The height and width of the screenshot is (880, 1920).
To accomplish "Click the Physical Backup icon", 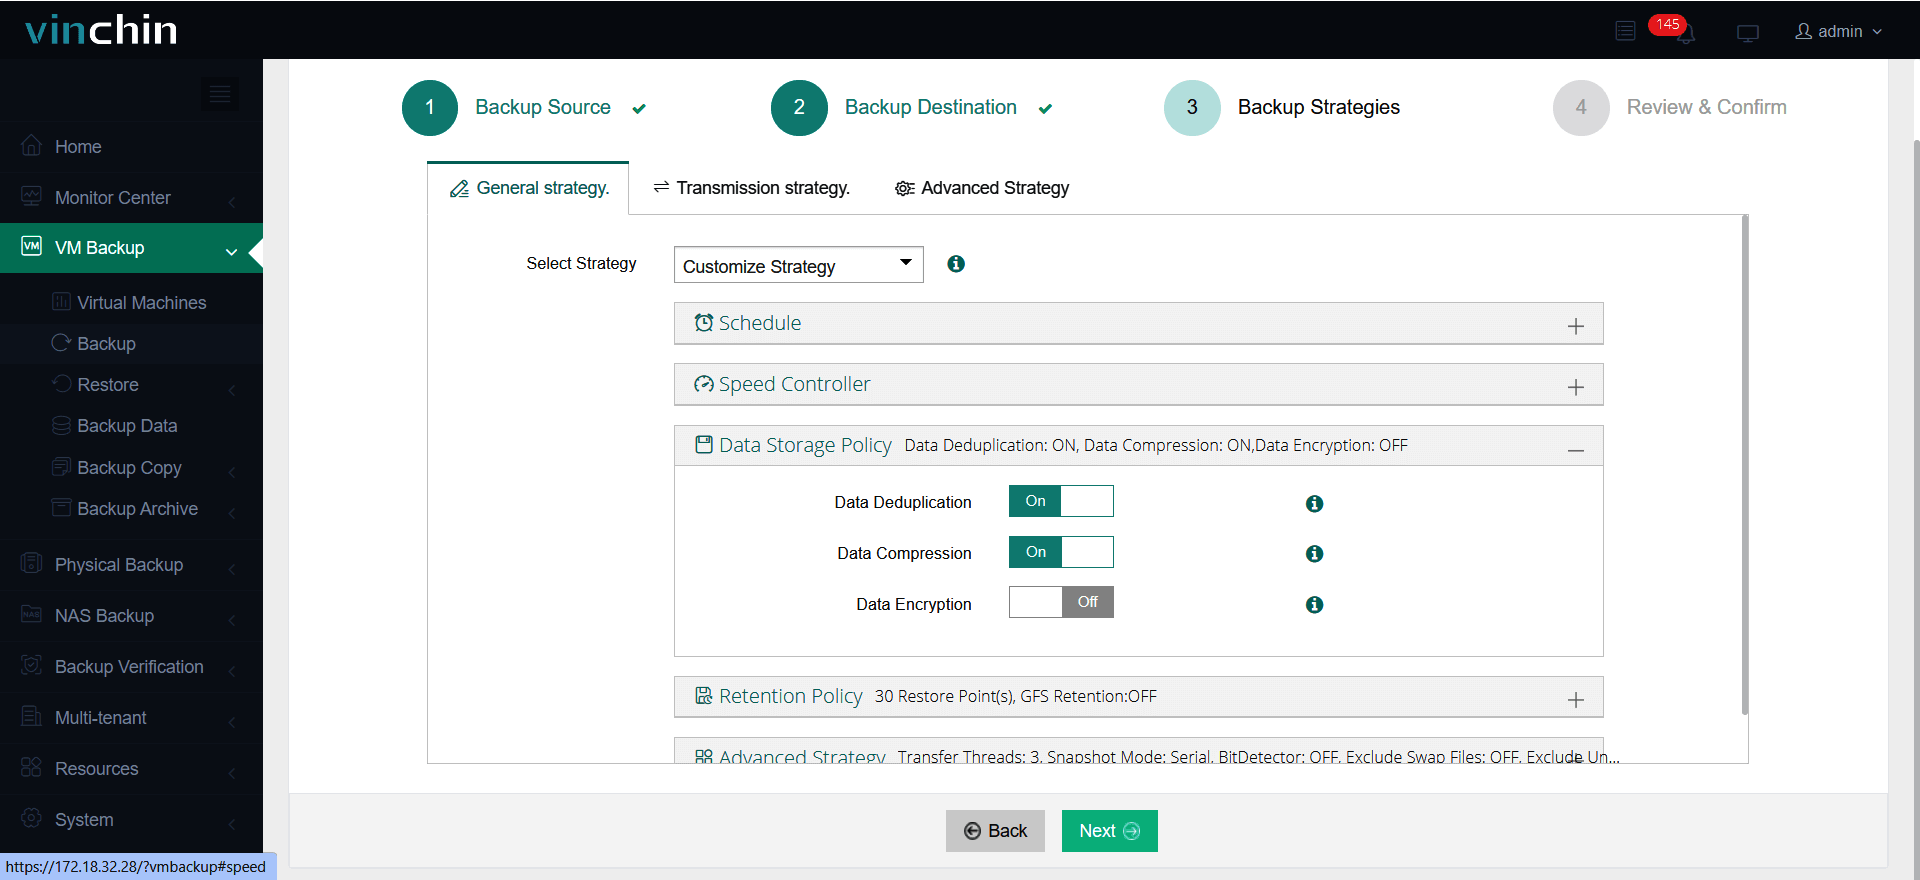I will tap(32, 564).
